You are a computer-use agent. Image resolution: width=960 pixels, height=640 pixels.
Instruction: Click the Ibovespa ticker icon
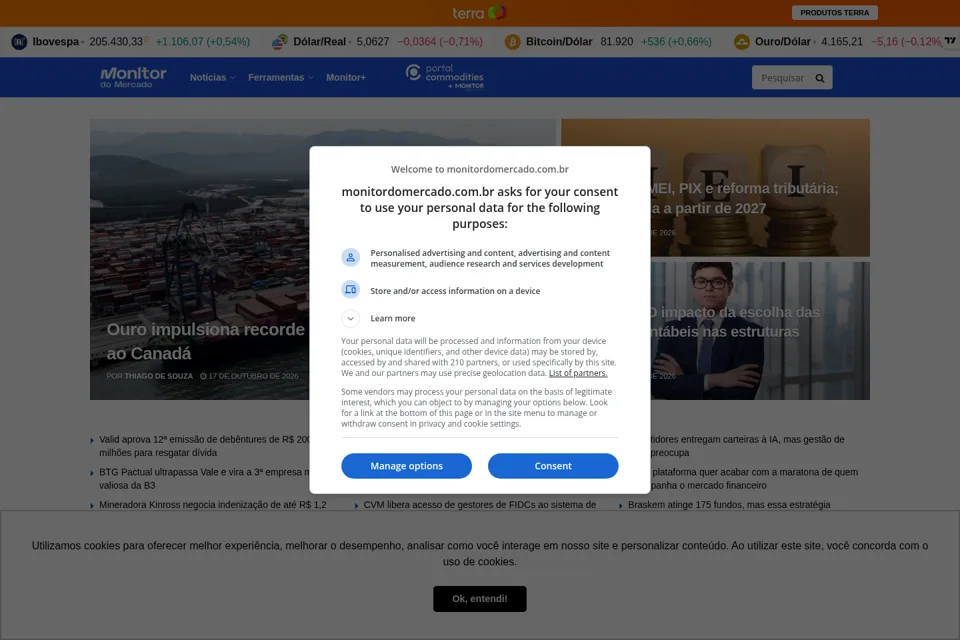[19, 42]
